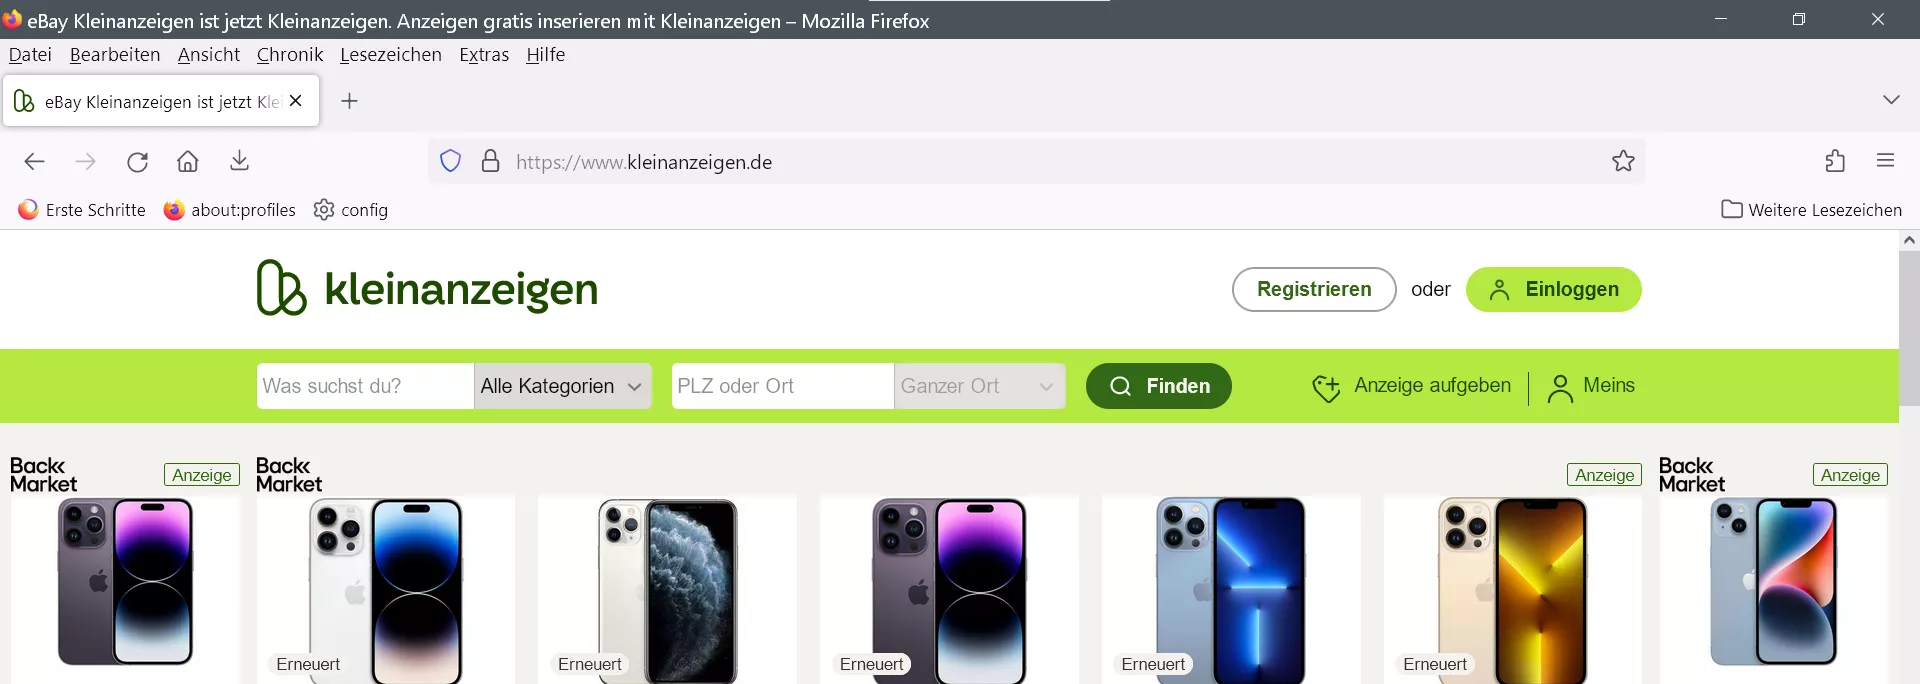Click the Registrieren button
1920x684 pixels.
[x=1314, y=289]
